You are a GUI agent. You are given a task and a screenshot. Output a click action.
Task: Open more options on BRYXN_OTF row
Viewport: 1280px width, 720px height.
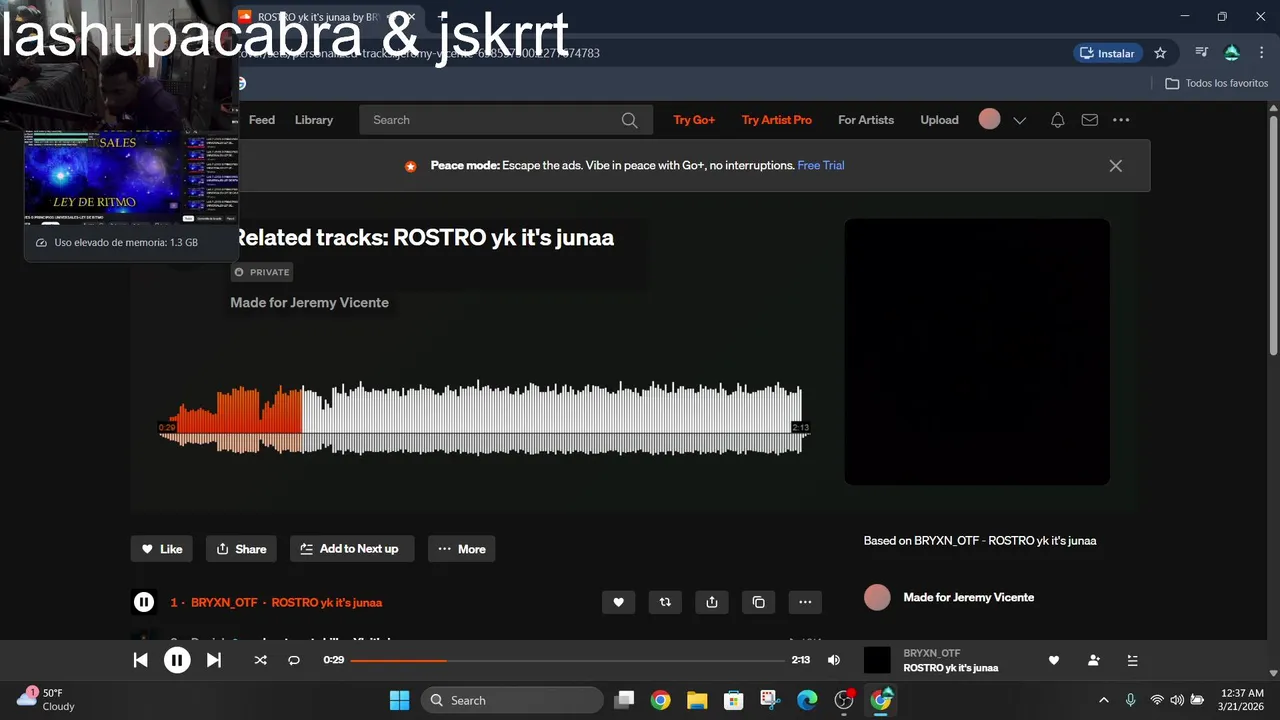coord(805,602)
